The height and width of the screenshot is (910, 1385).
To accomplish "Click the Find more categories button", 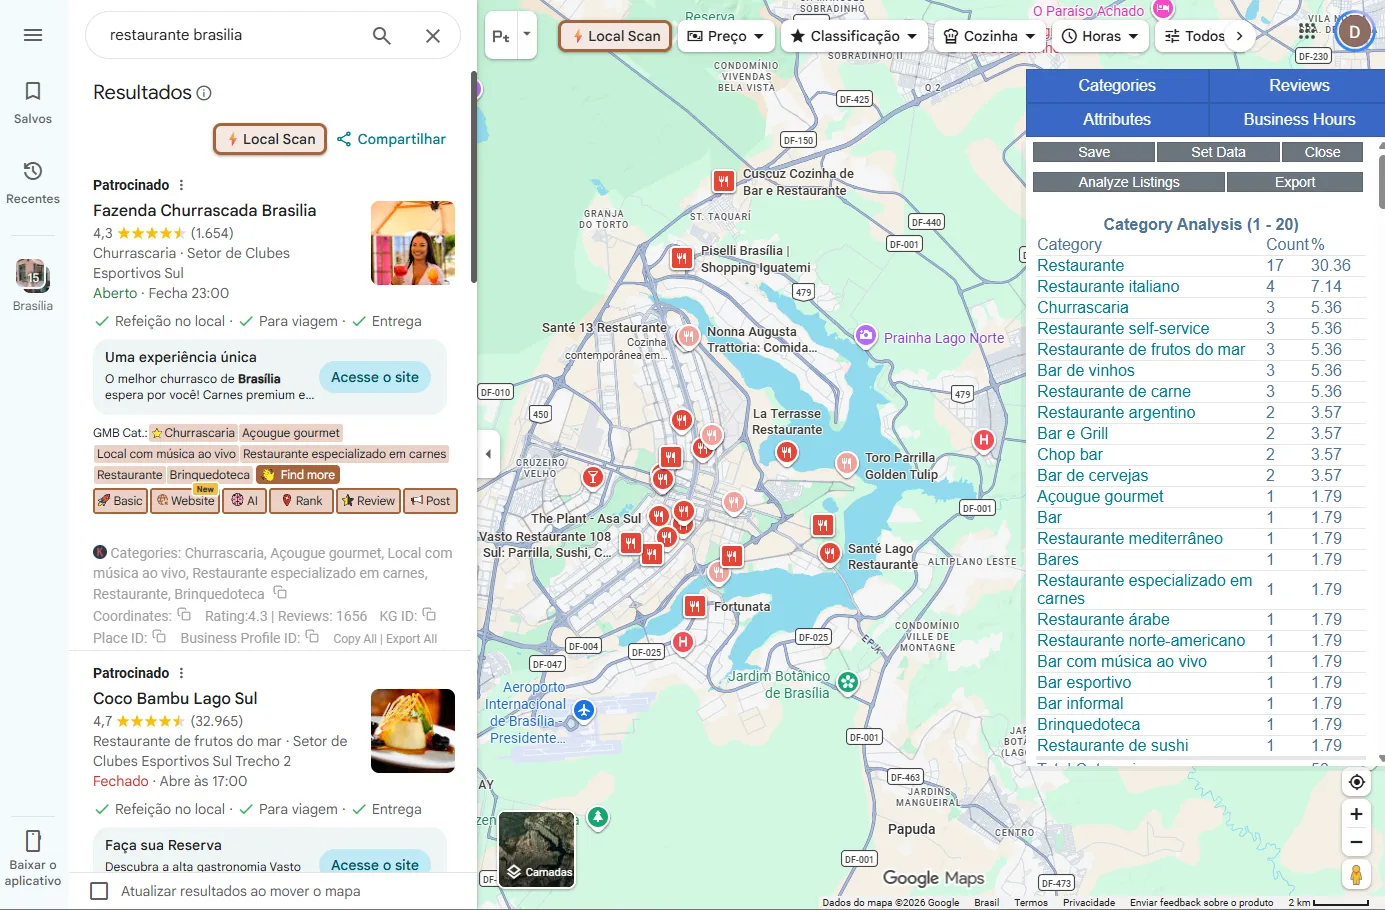I will click(x=298, y=475).
